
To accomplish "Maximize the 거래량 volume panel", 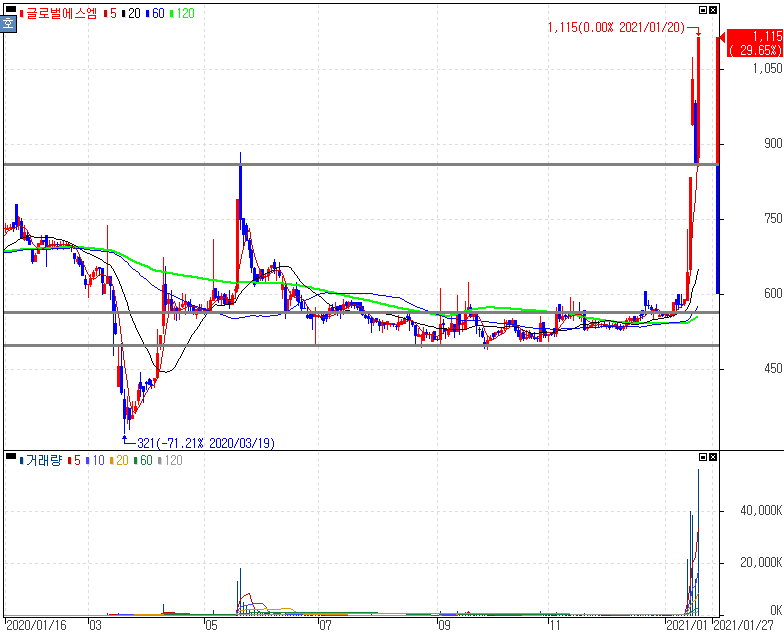I will pyautogui.click(x=702, y=457).
